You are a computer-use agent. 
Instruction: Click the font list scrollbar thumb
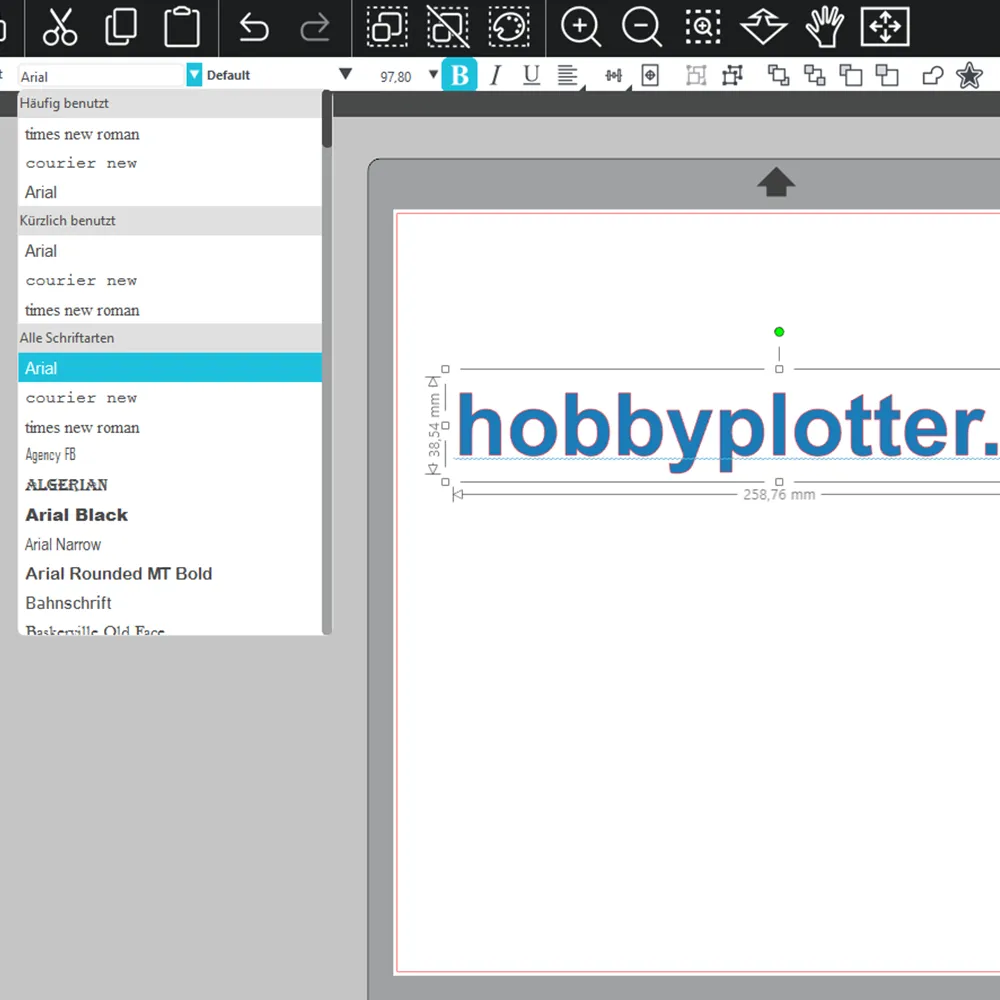pos(327,119)
